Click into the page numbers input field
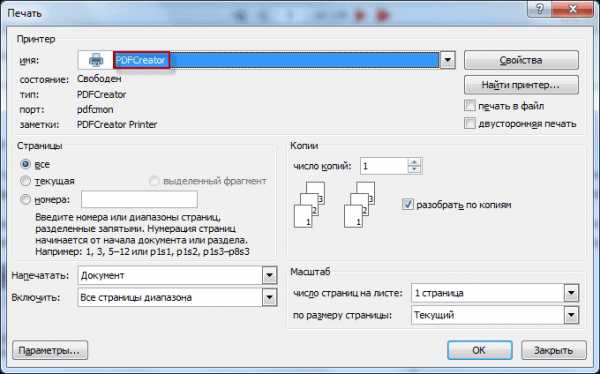This screenshot has height=374, width=600. [139, 199]
